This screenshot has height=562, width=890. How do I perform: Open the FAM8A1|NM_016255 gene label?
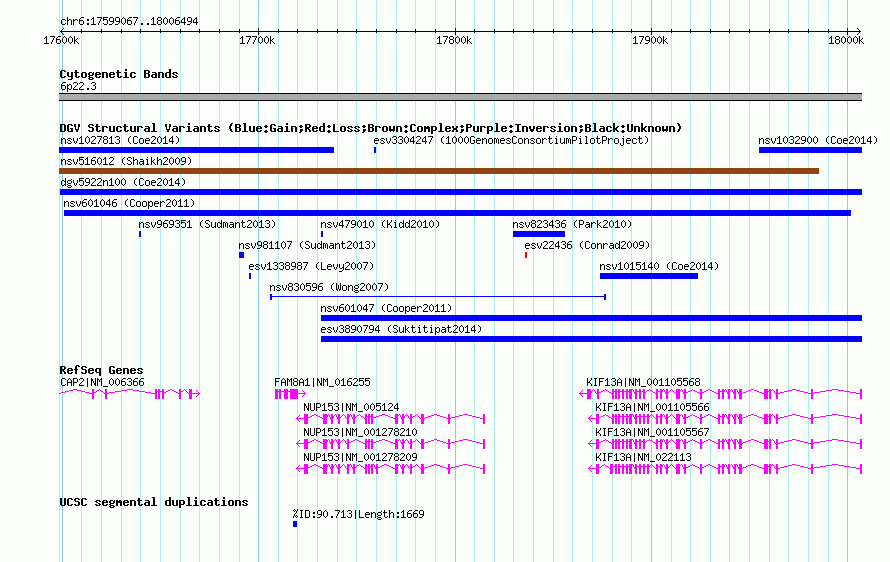322,383
